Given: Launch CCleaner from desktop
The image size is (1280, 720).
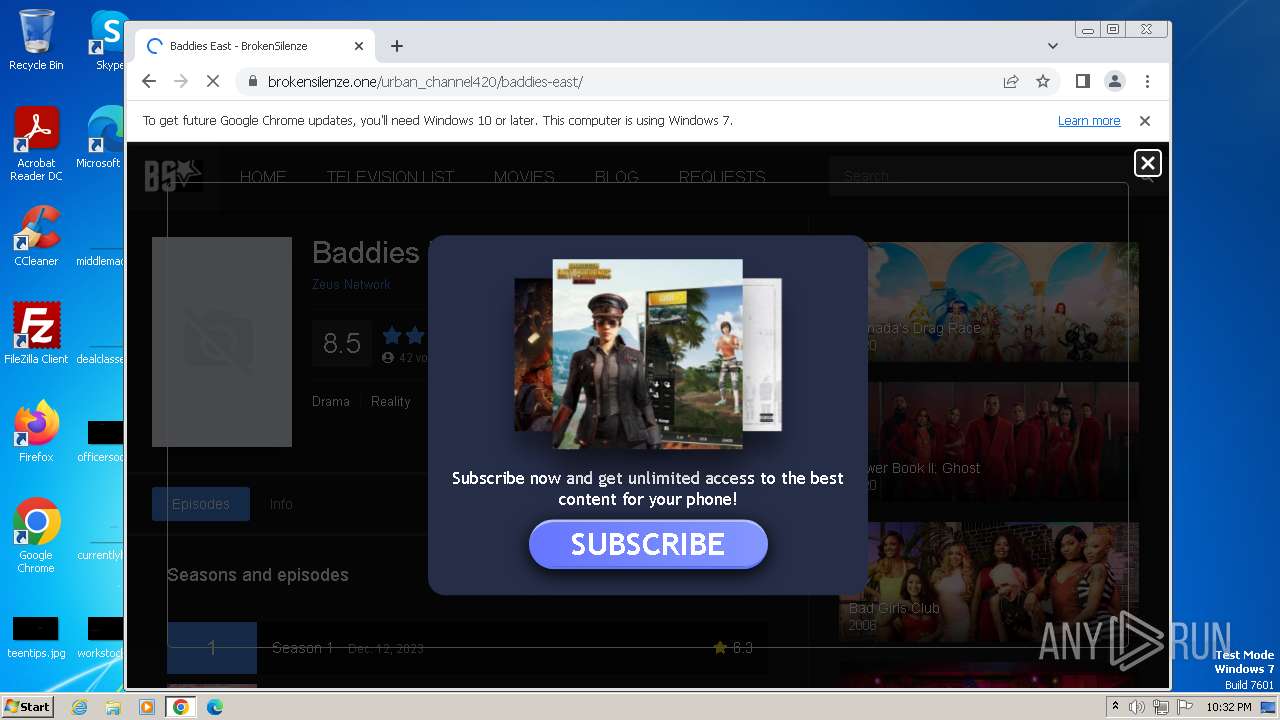Looking at the screenshot, I should pos(36,236).
